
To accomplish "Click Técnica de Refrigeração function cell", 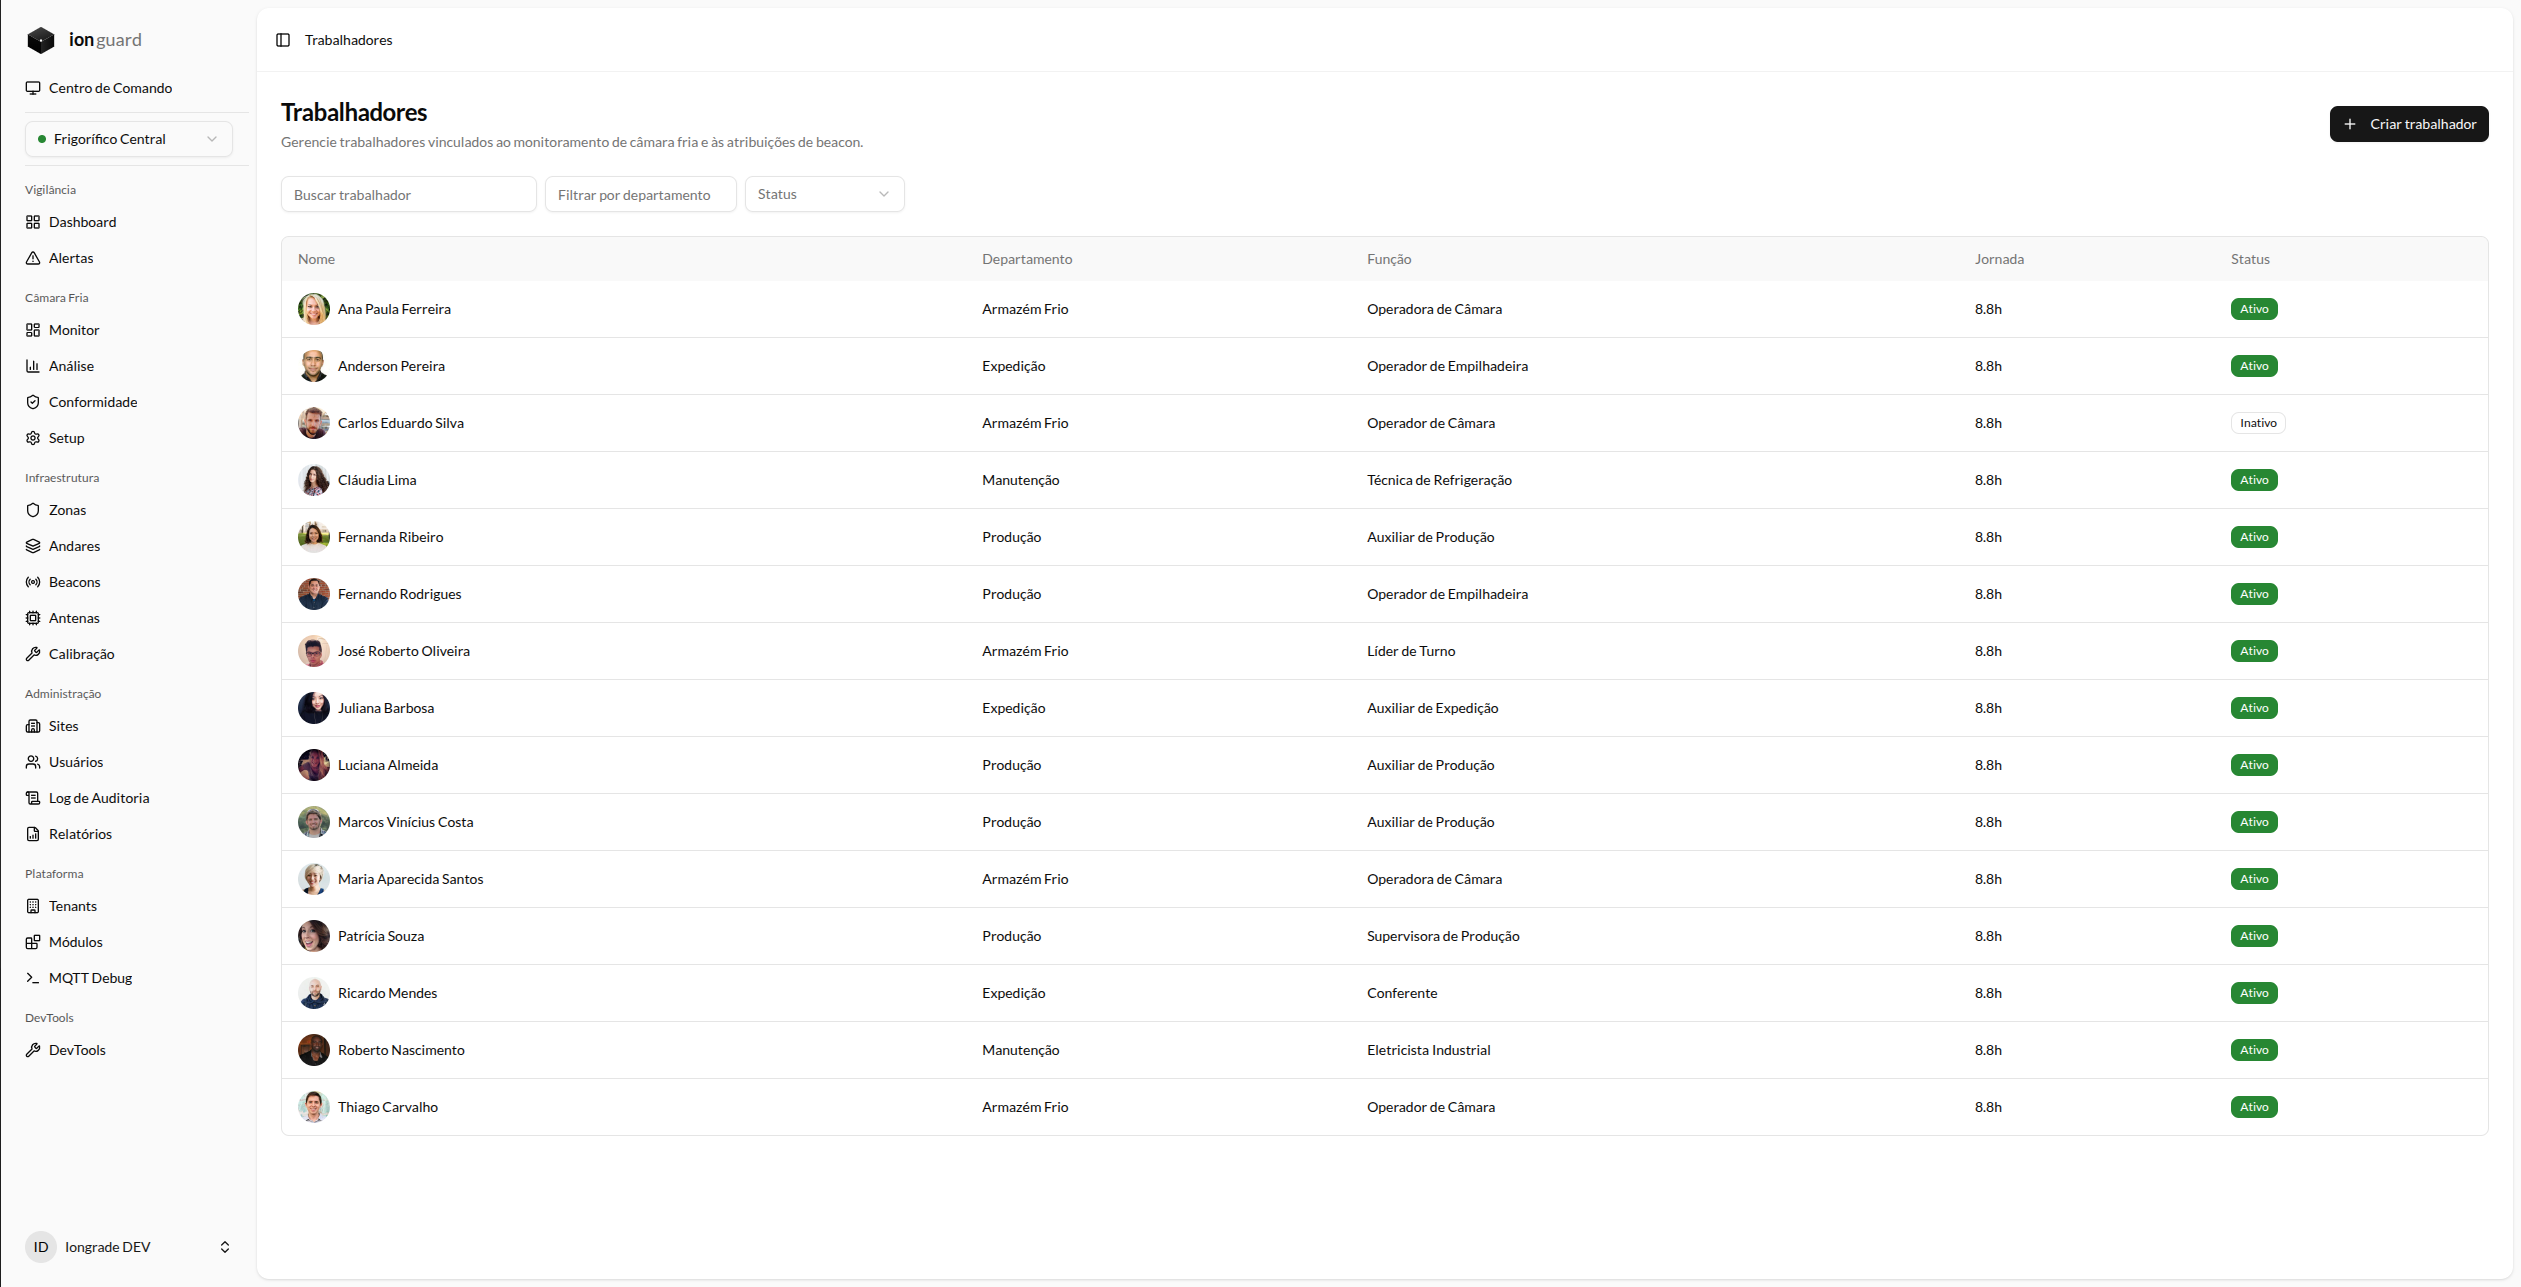I will [1439, 480].
